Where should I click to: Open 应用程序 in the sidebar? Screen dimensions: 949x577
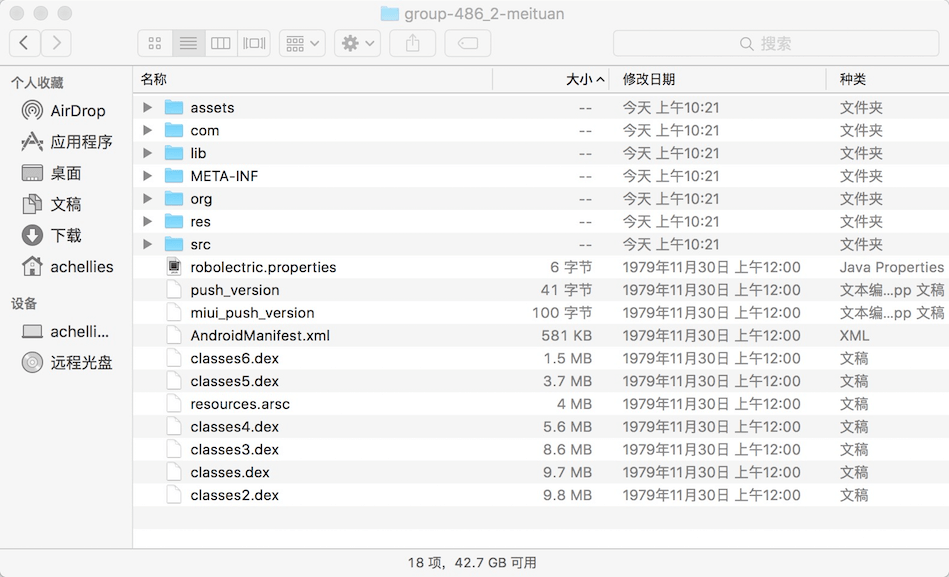(x=67, y=142)
